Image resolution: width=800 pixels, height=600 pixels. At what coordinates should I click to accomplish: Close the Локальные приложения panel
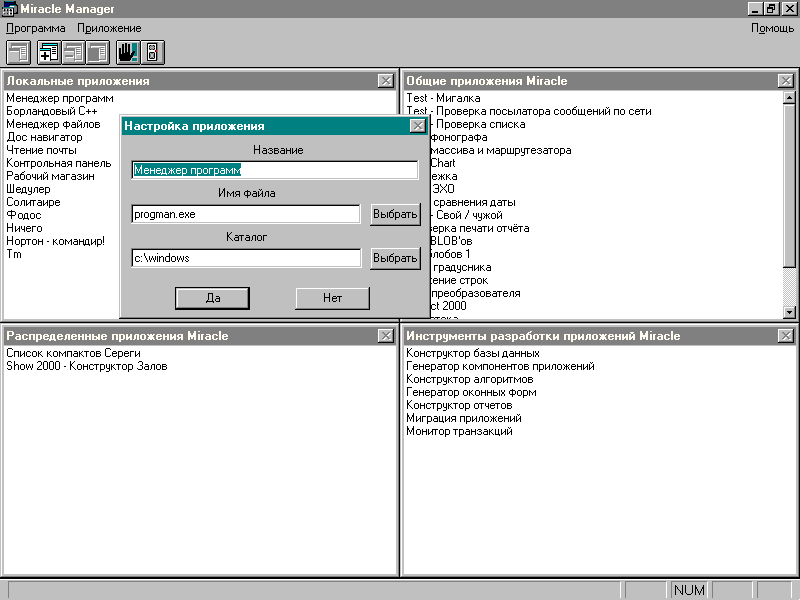click(386, 81)
